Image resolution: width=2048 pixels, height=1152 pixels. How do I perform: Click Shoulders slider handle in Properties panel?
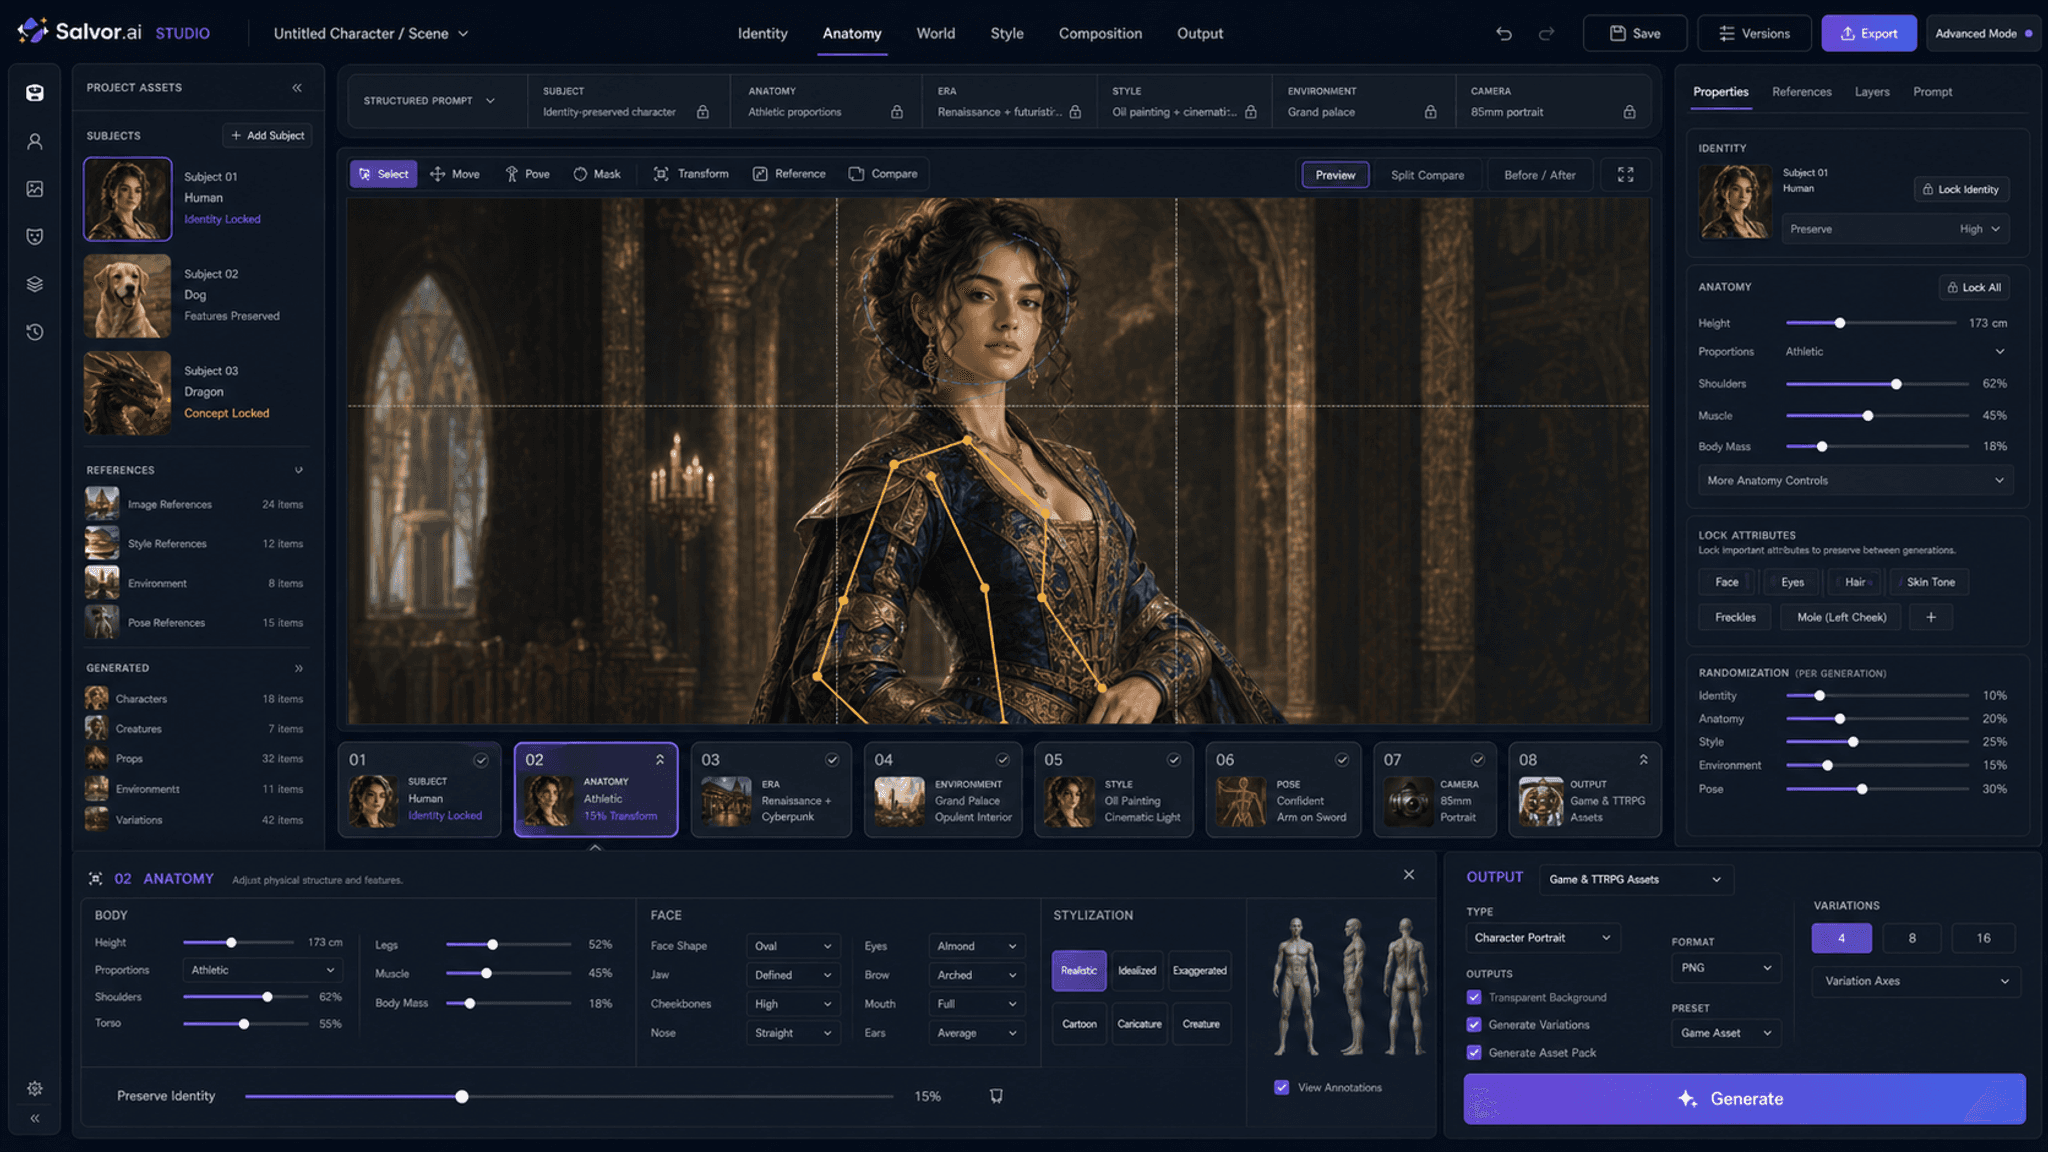pos(1896,384)
